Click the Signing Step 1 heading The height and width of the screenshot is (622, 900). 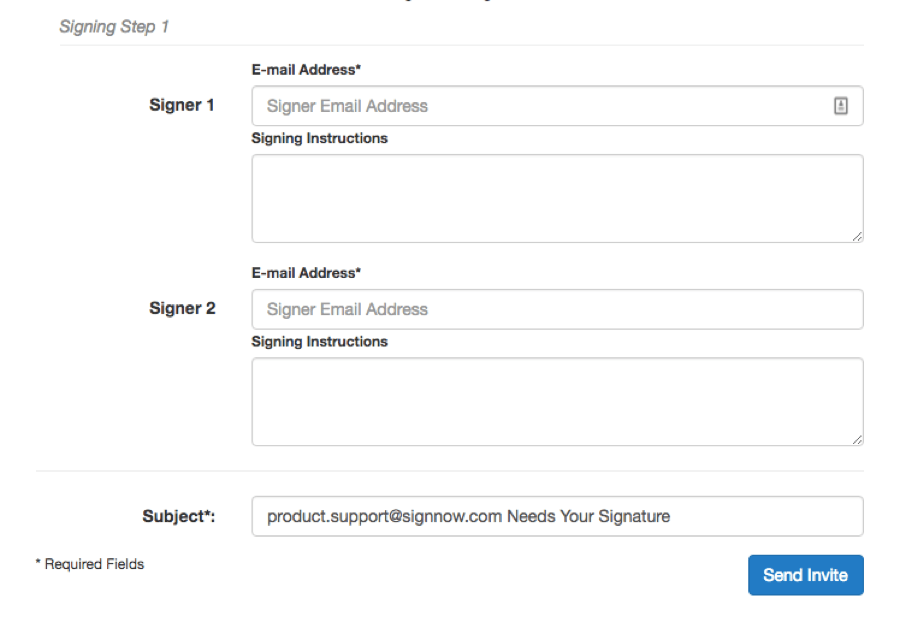(114, 27)
